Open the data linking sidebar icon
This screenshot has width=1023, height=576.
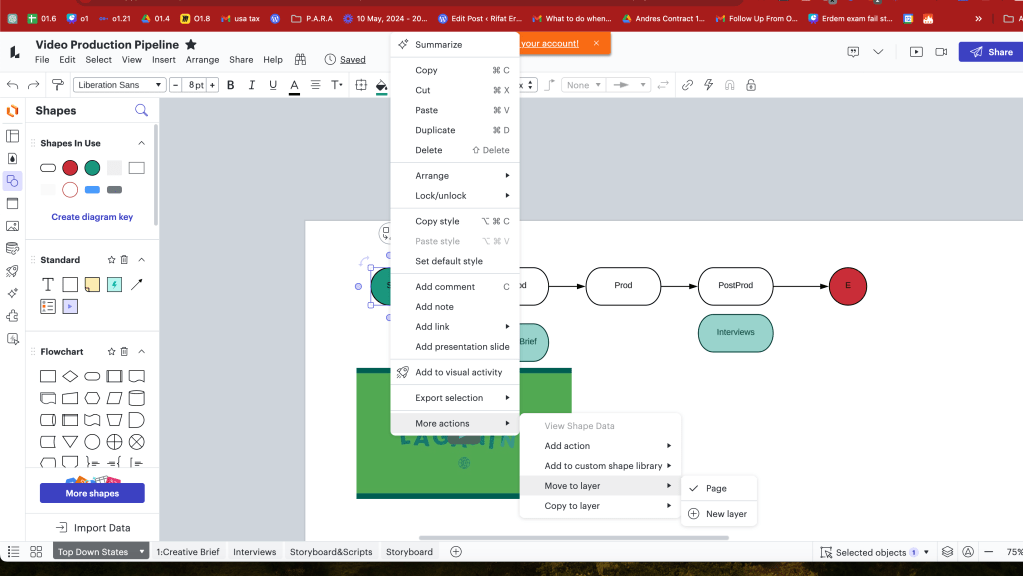12,249
